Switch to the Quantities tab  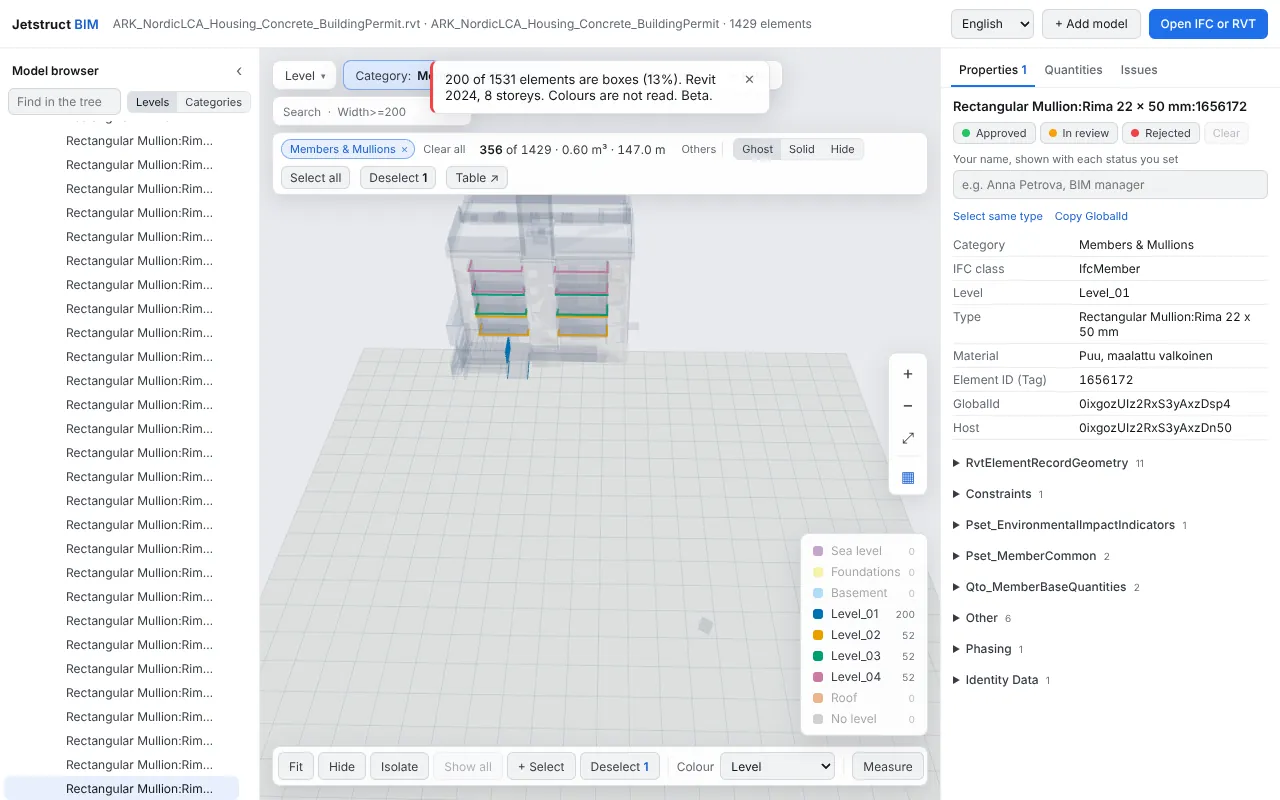point(1073,70)
